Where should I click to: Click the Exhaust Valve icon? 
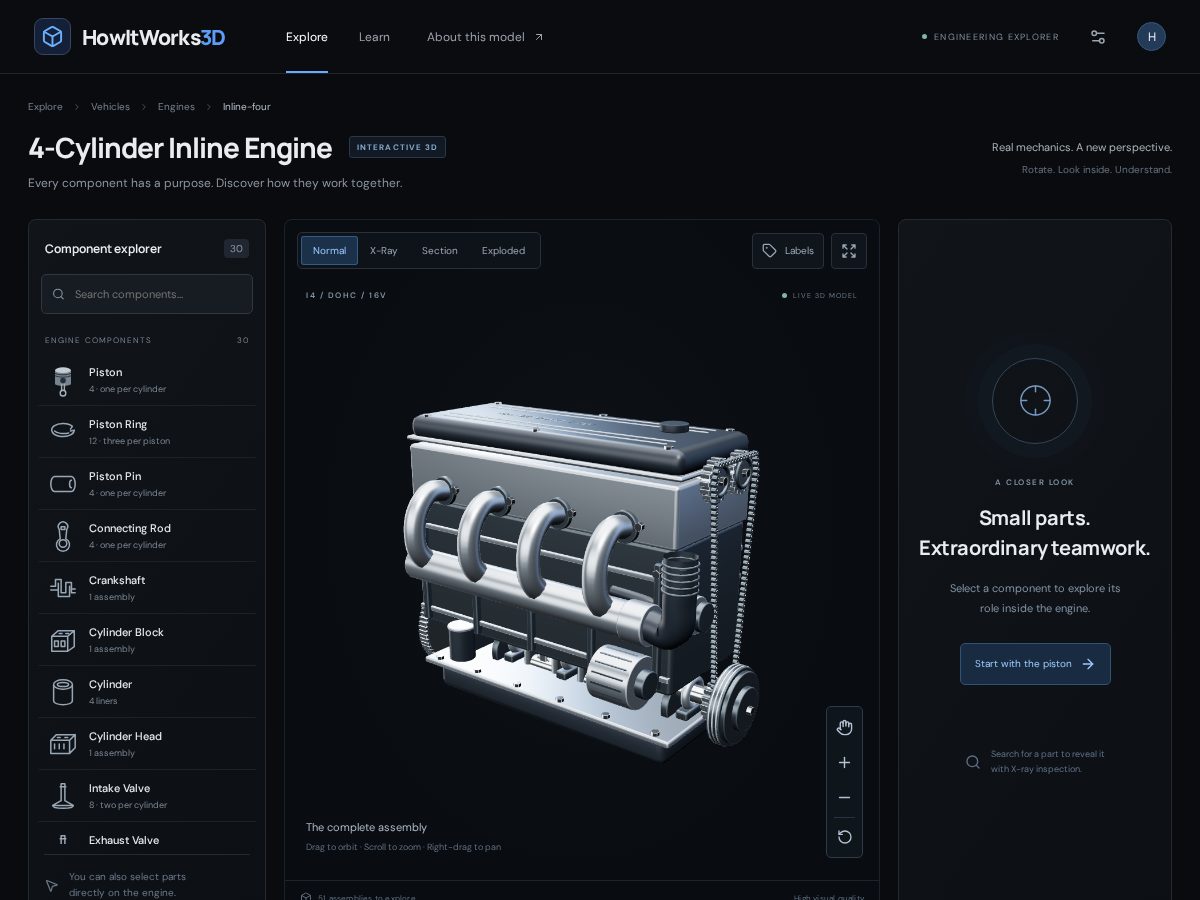pyautogui.click(x=63, y=840)
